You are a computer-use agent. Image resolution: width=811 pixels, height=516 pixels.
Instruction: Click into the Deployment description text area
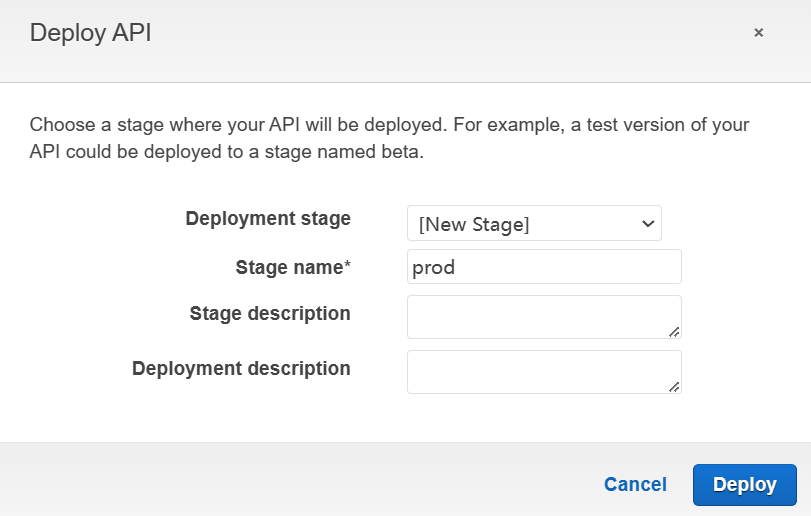tap(540, 371)
